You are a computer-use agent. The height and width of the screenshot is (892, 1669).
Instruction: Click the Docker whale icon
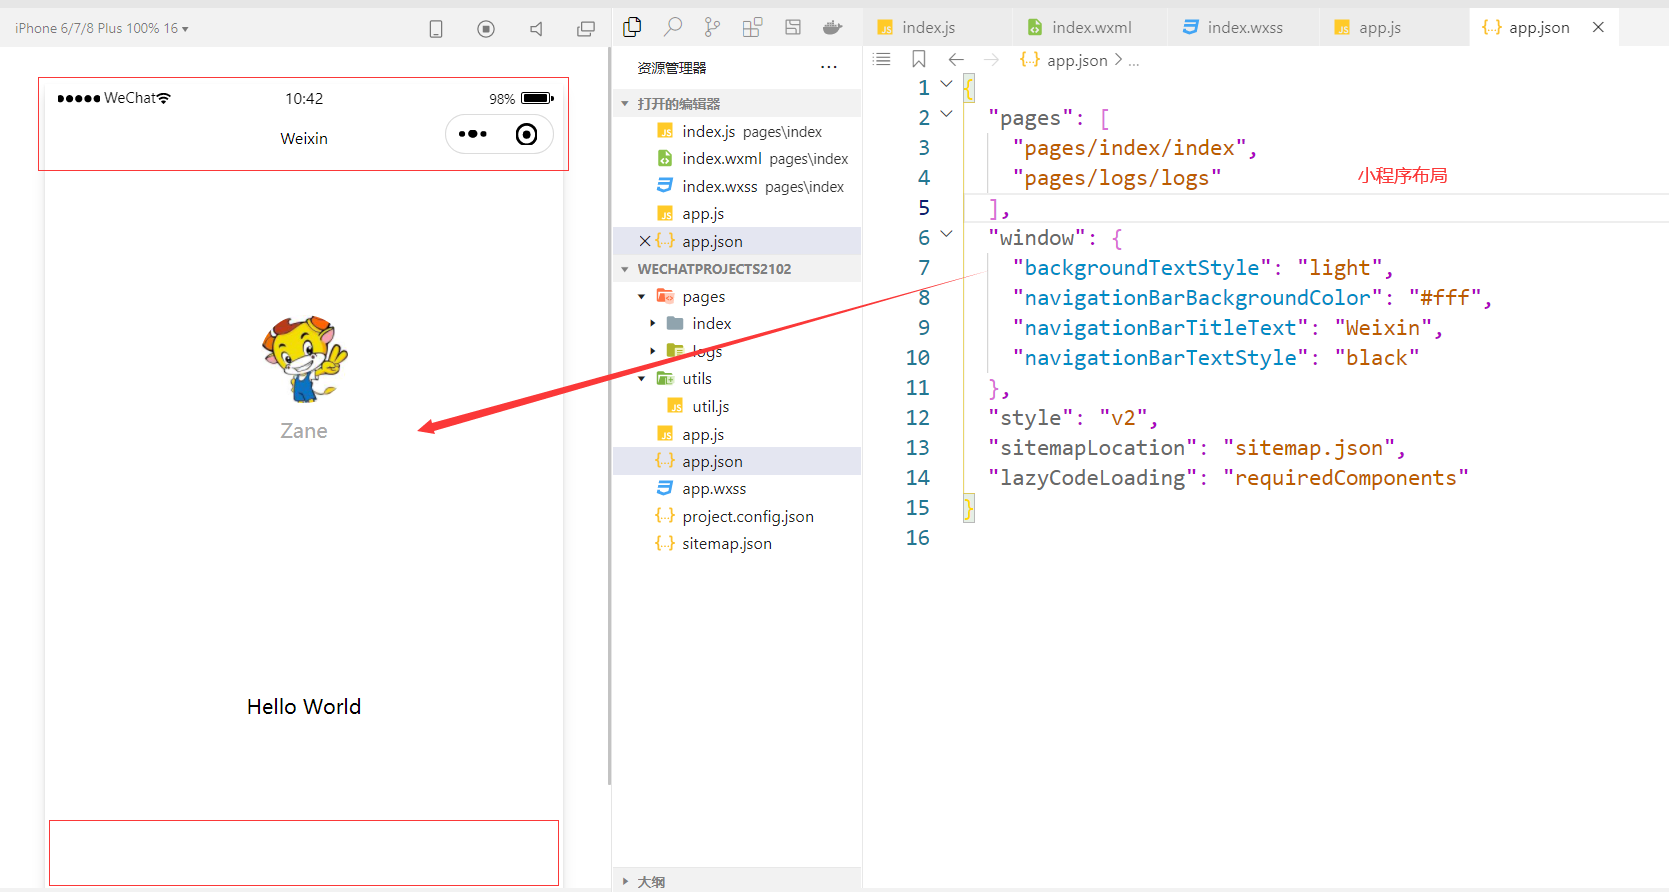pyautogui.click(x=832, y=28)
